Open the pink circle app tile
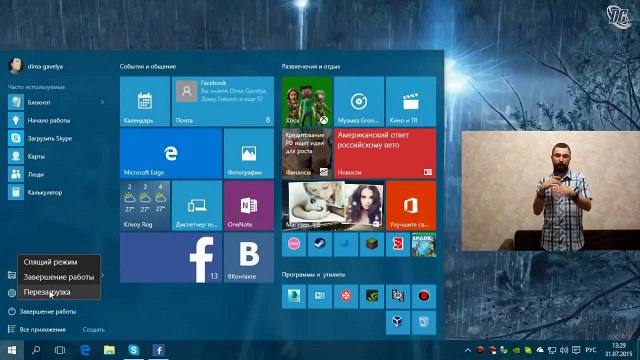640x360 pixels. (x=294, y=244)
